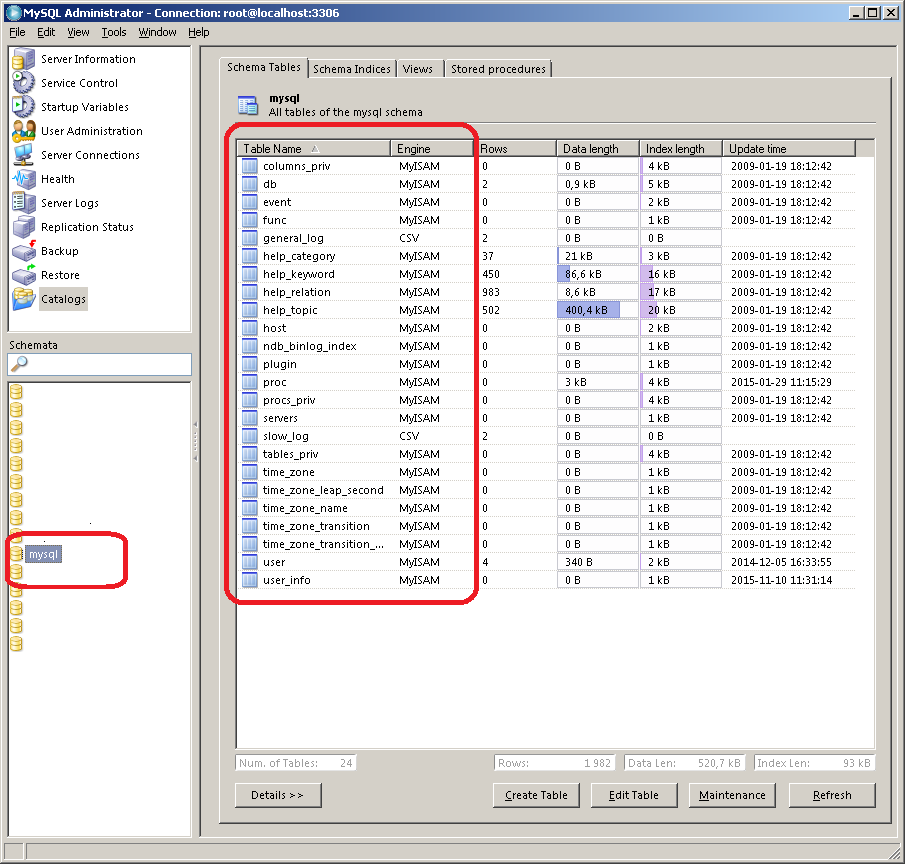The width and height of the screenshot is (905, 864).
Task: Click the magnifier icon in Schemata search
Action: coord(19,364)
